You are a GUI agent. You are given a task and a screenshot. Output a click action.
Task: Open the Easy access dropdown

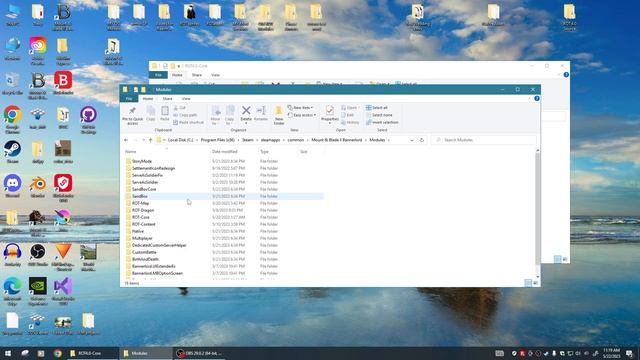coord(302,115)
